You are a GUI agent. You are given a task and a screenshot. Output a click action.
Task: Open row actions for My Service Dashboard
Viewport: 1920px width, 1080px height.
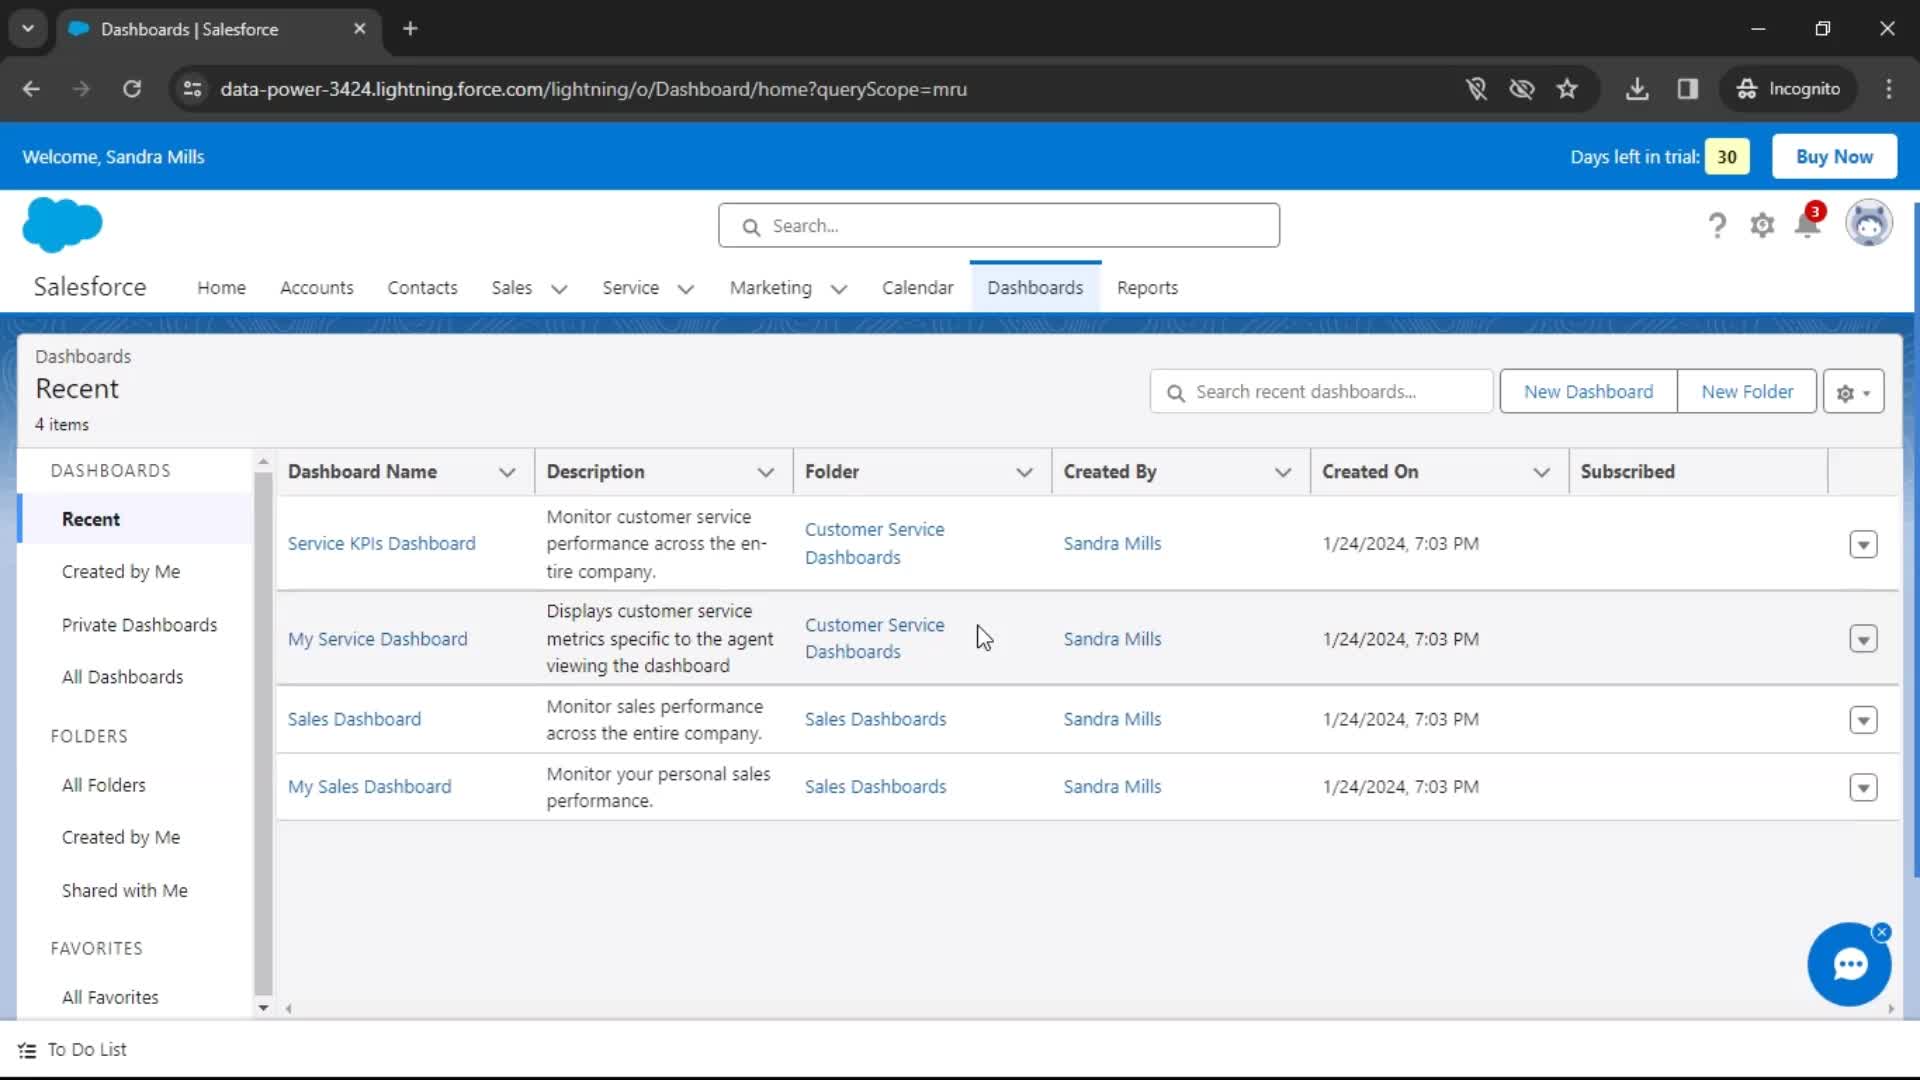(x=1863, y=639)
